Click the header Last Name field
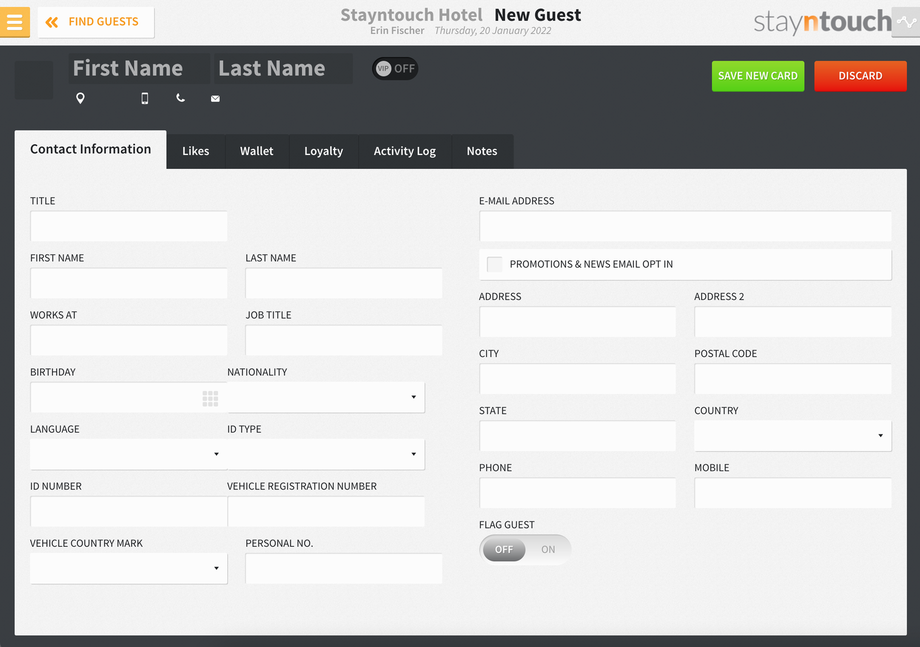Image resolution: width=920 pixels, height=647 pixels. 283,69
